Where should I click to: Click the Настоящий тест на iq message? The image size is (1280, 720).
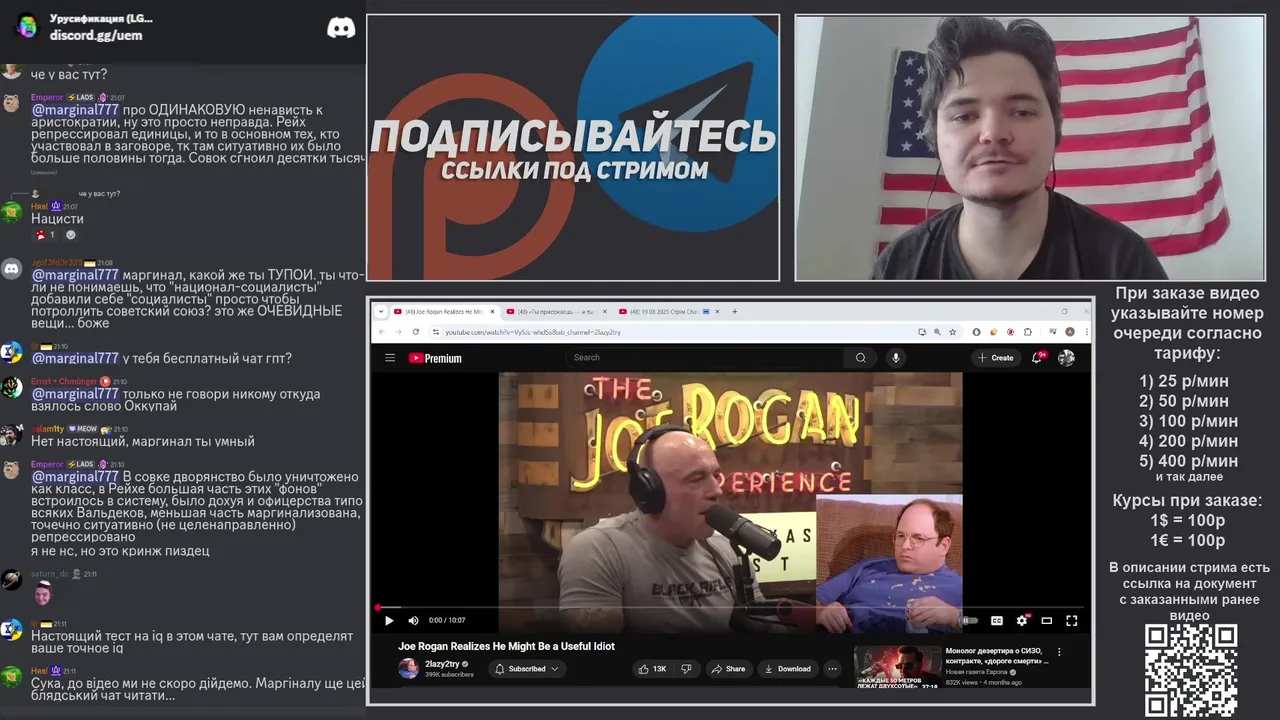[192, 642]
